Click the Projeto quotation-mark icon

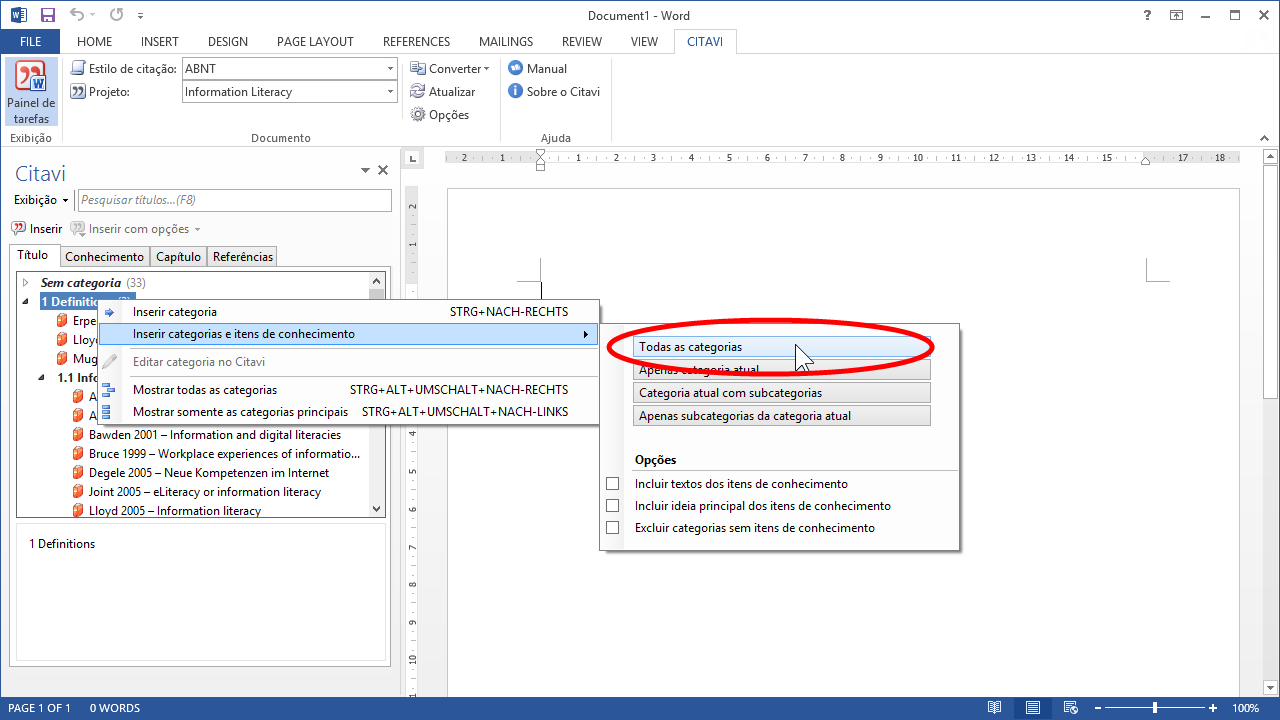coord(77,92)
